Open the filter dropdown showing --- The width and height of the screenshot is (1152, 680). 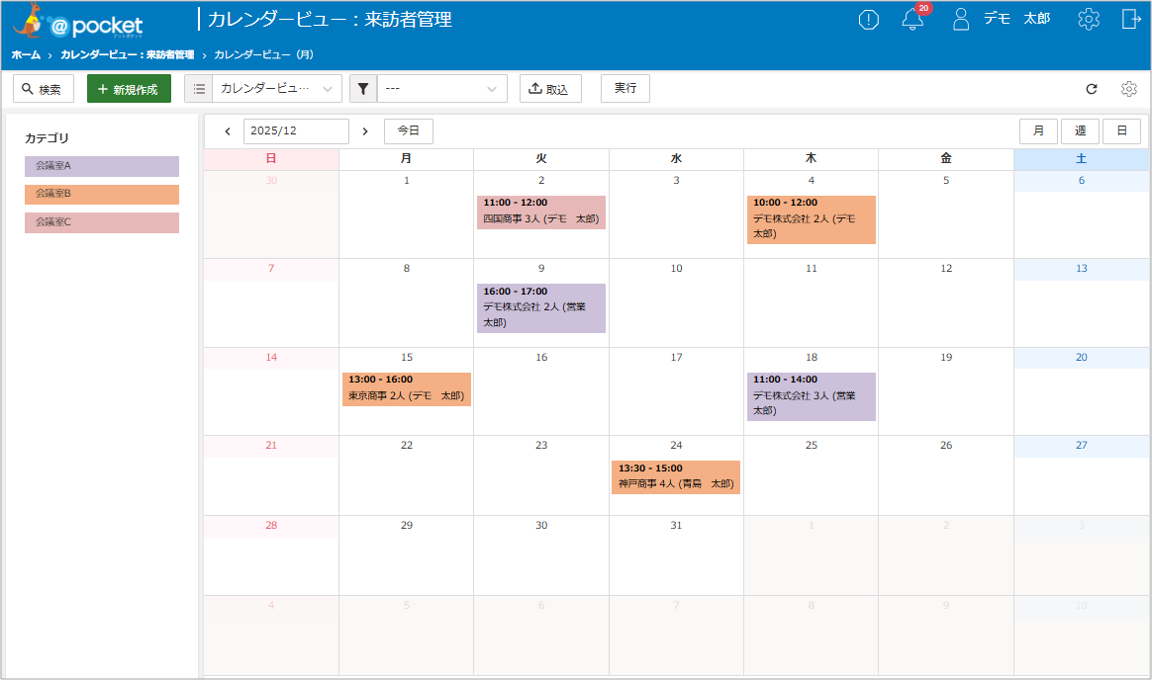tap(441, 89)
